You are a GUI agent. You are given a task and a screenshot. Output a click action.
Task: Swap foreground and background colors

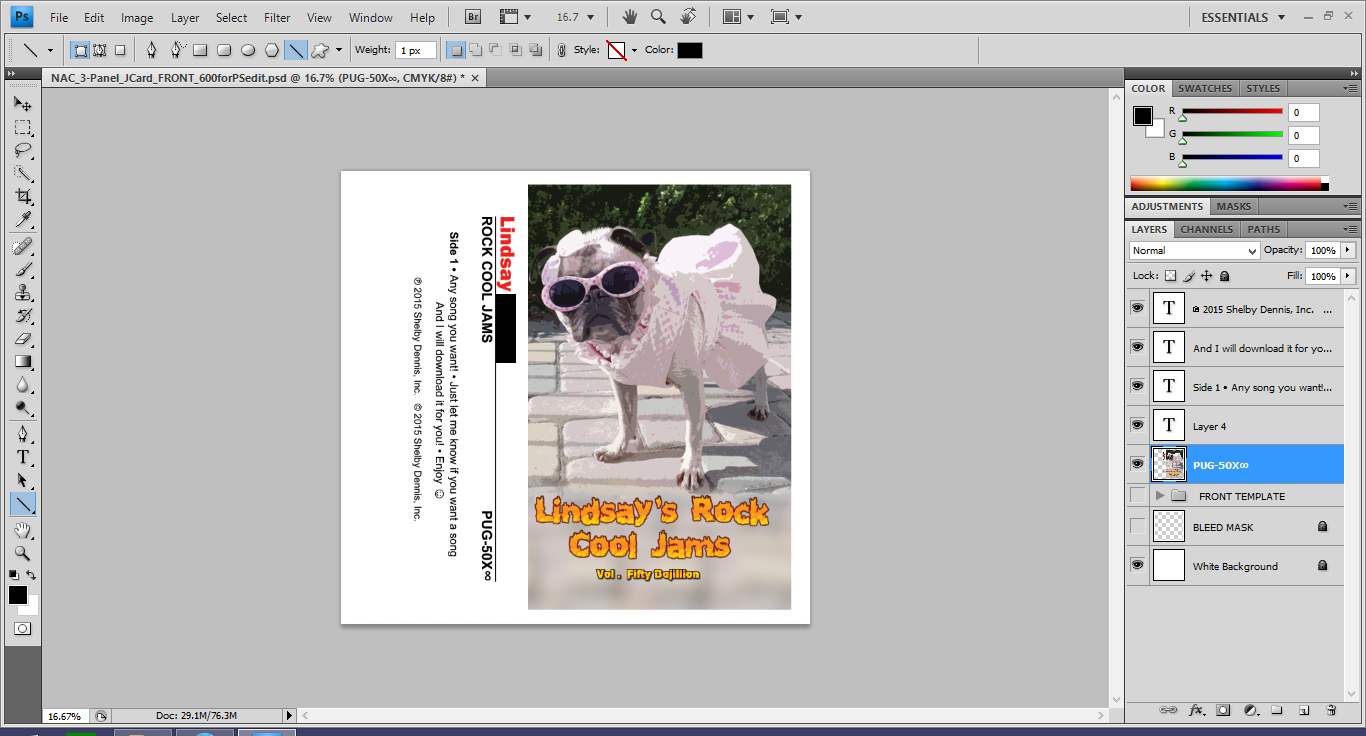point(32,575)
